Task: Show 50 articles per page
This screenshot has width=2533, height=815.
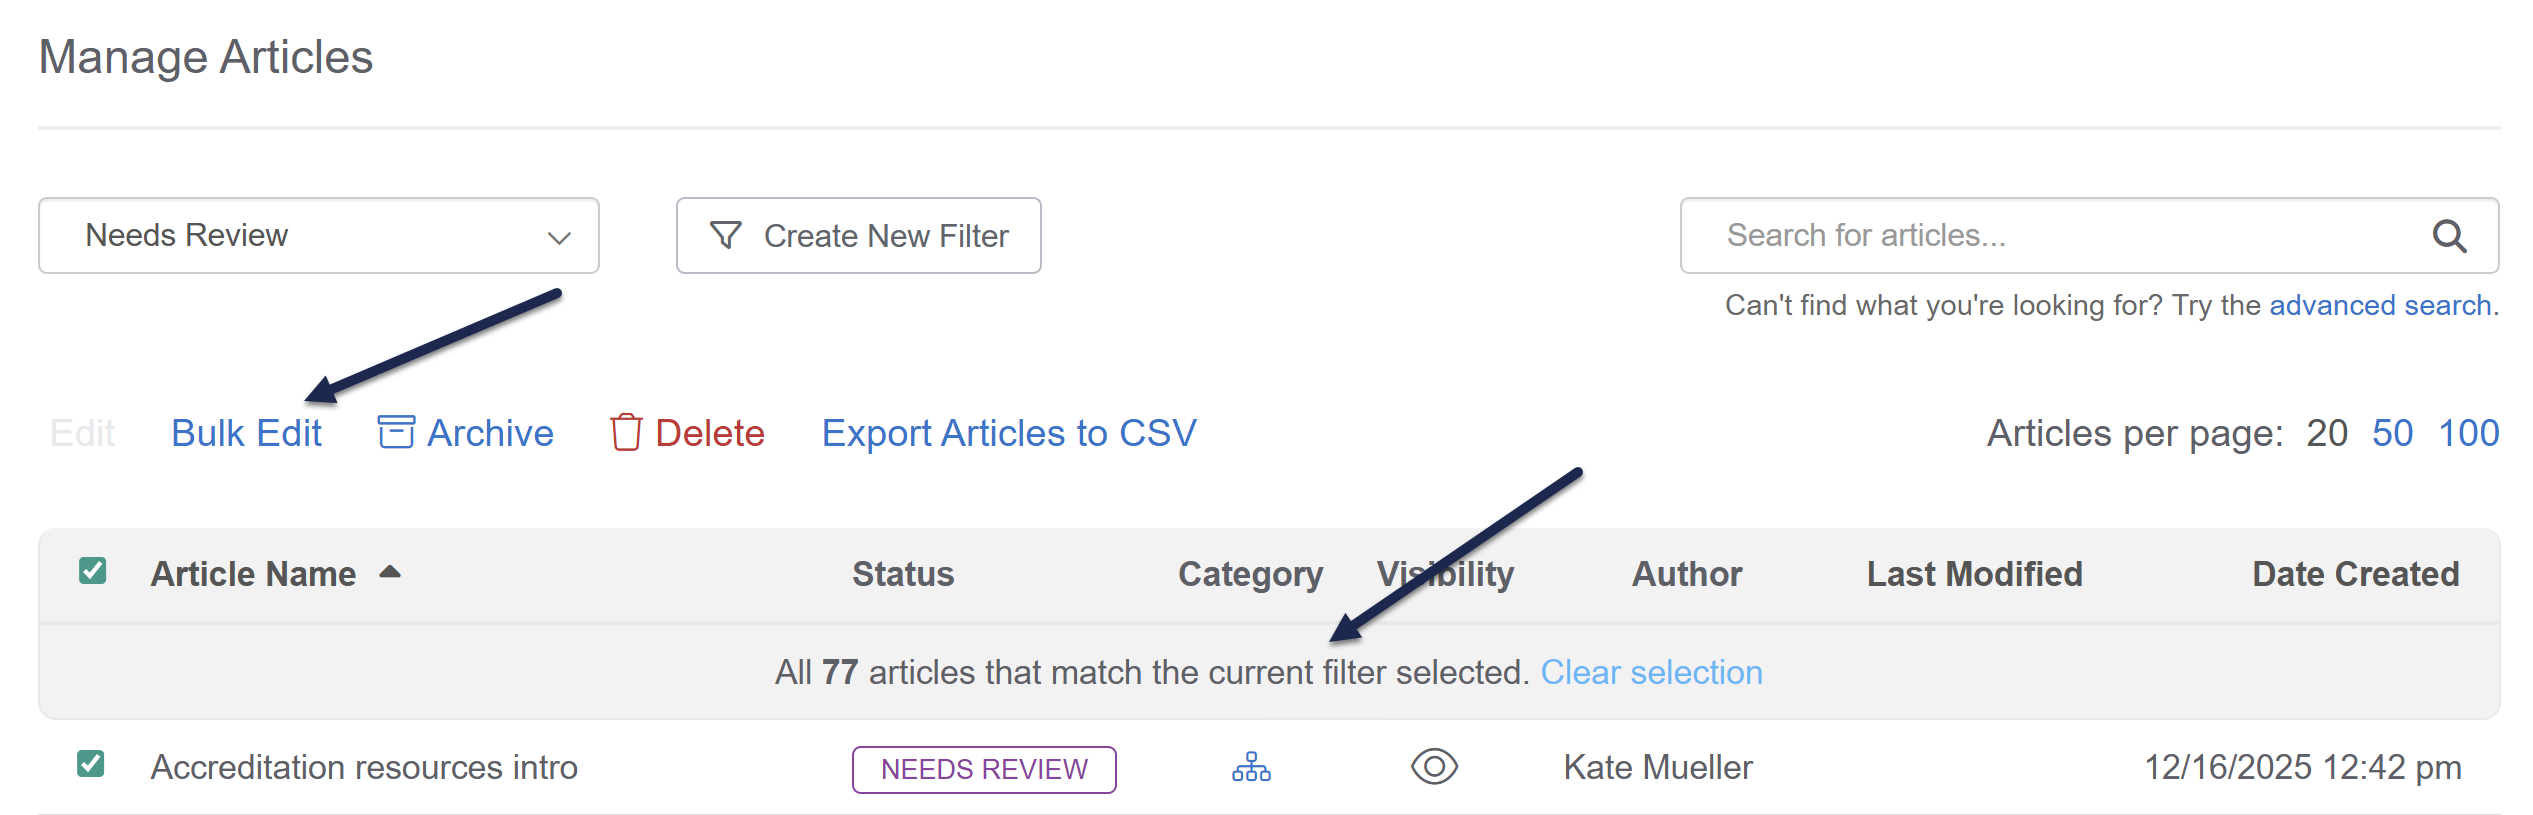Action: click(x=2392, y=433)
